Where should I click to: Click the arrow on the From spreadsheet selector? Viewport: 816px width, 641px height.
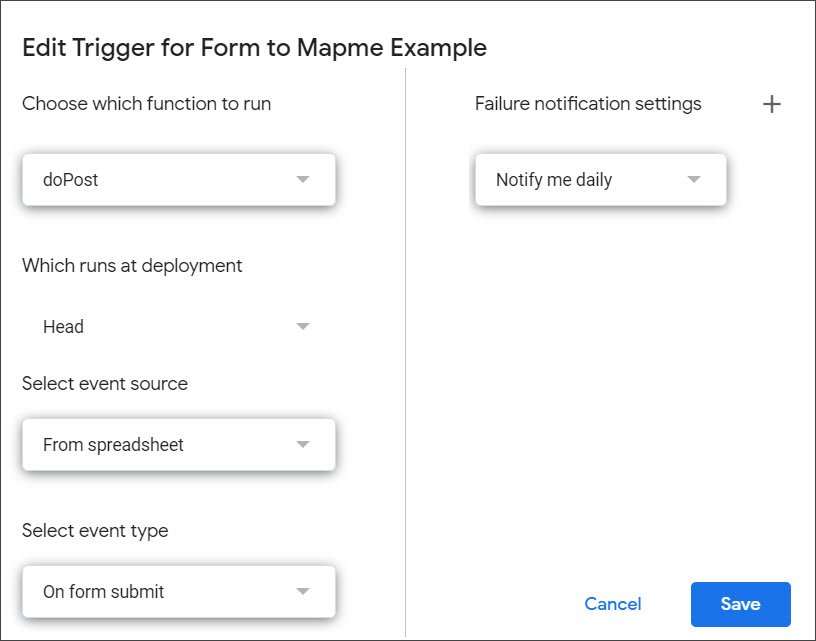coord(303,444)
